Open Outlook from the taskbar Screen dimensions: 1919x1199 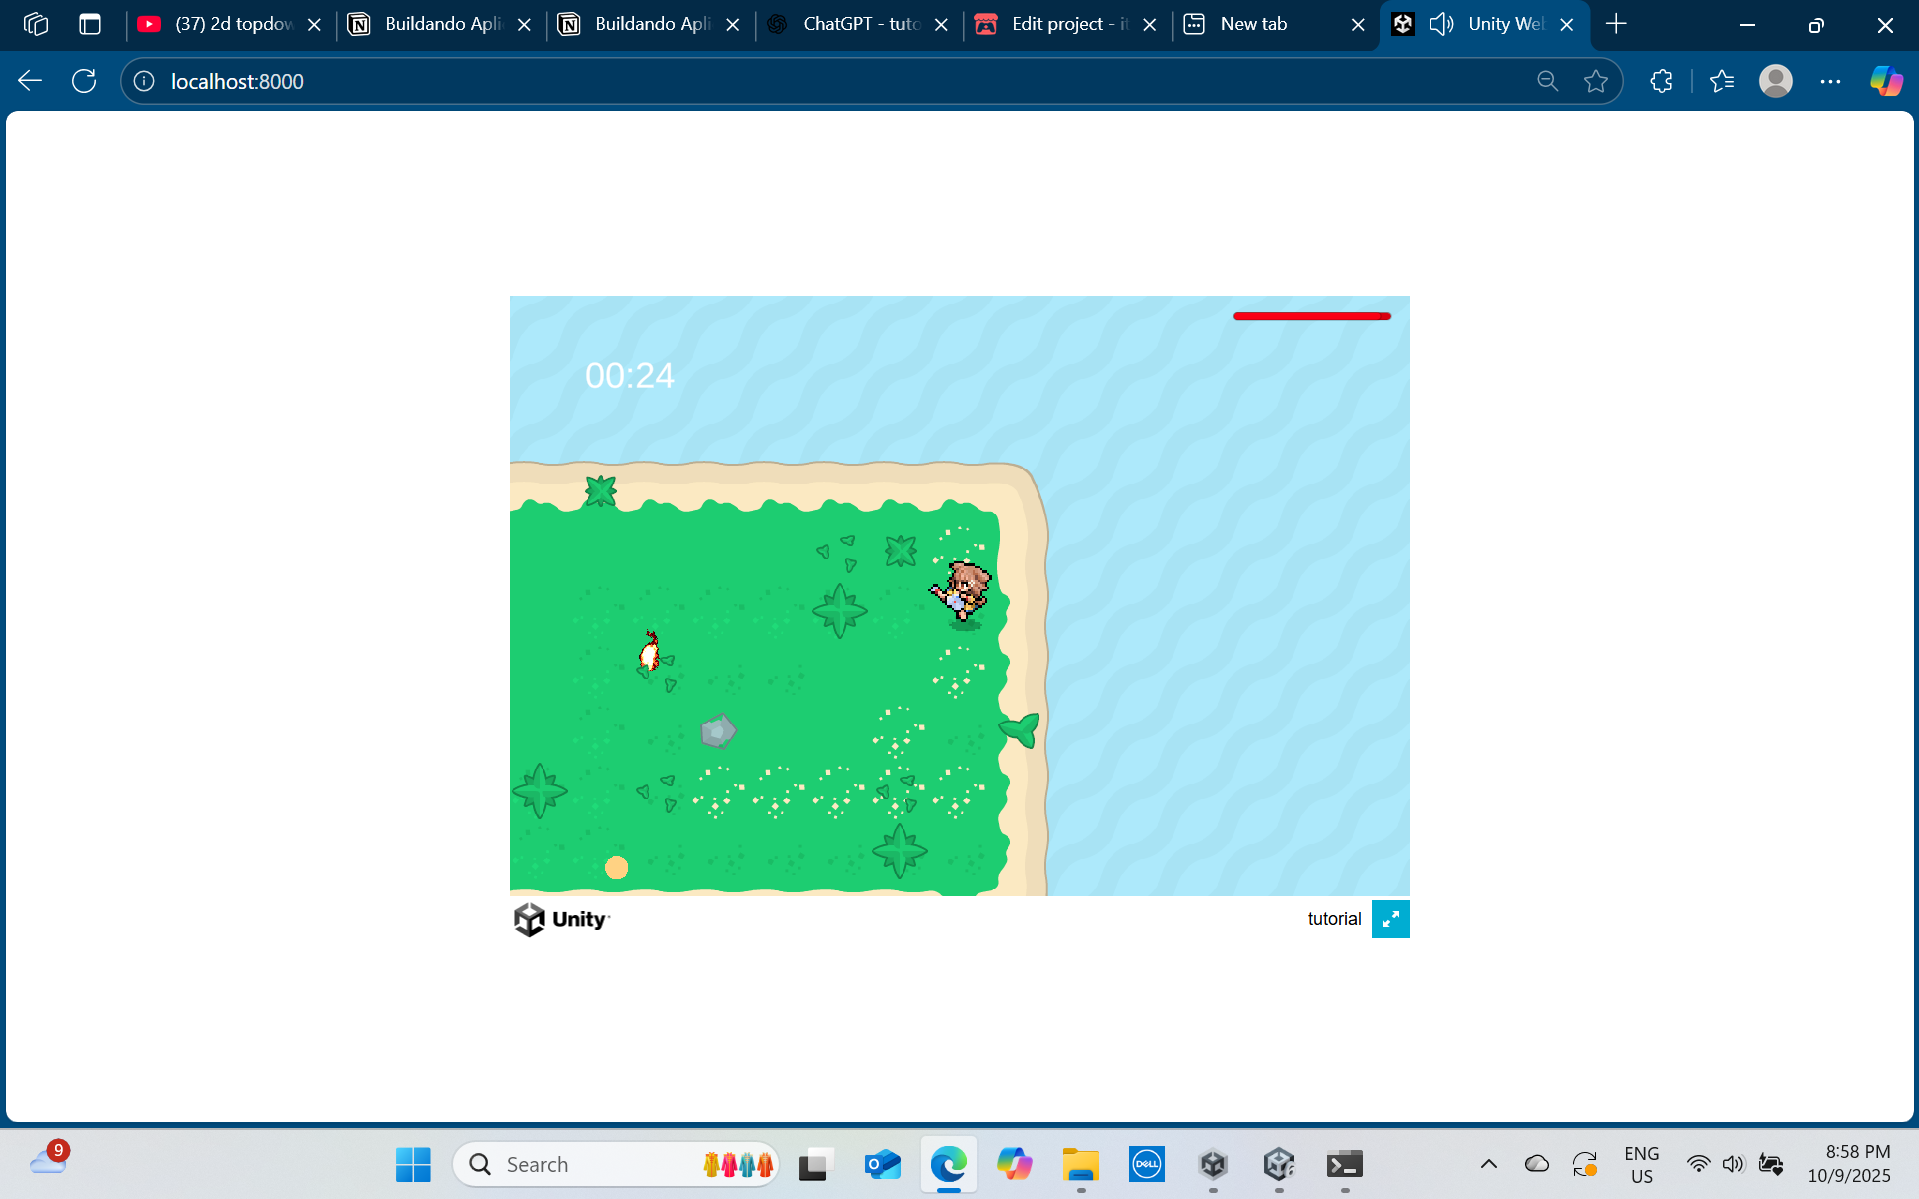click(882, 1164)
